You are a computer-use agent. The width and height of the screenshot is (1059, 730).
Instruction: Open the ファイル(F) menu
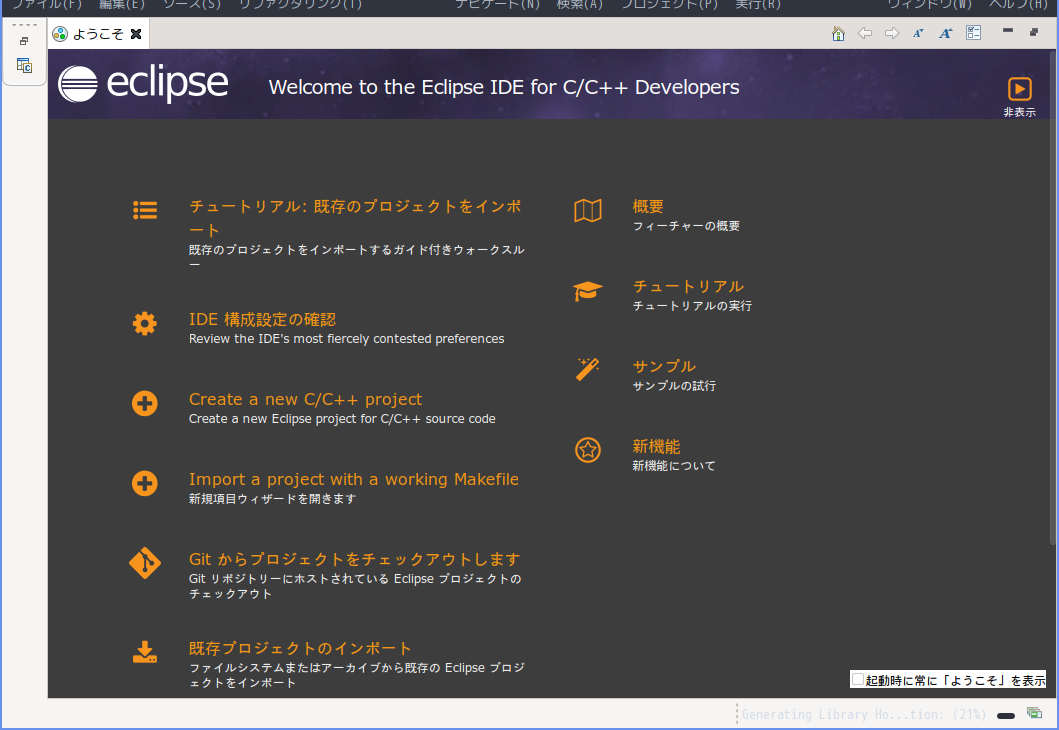[x=47, y=5]
